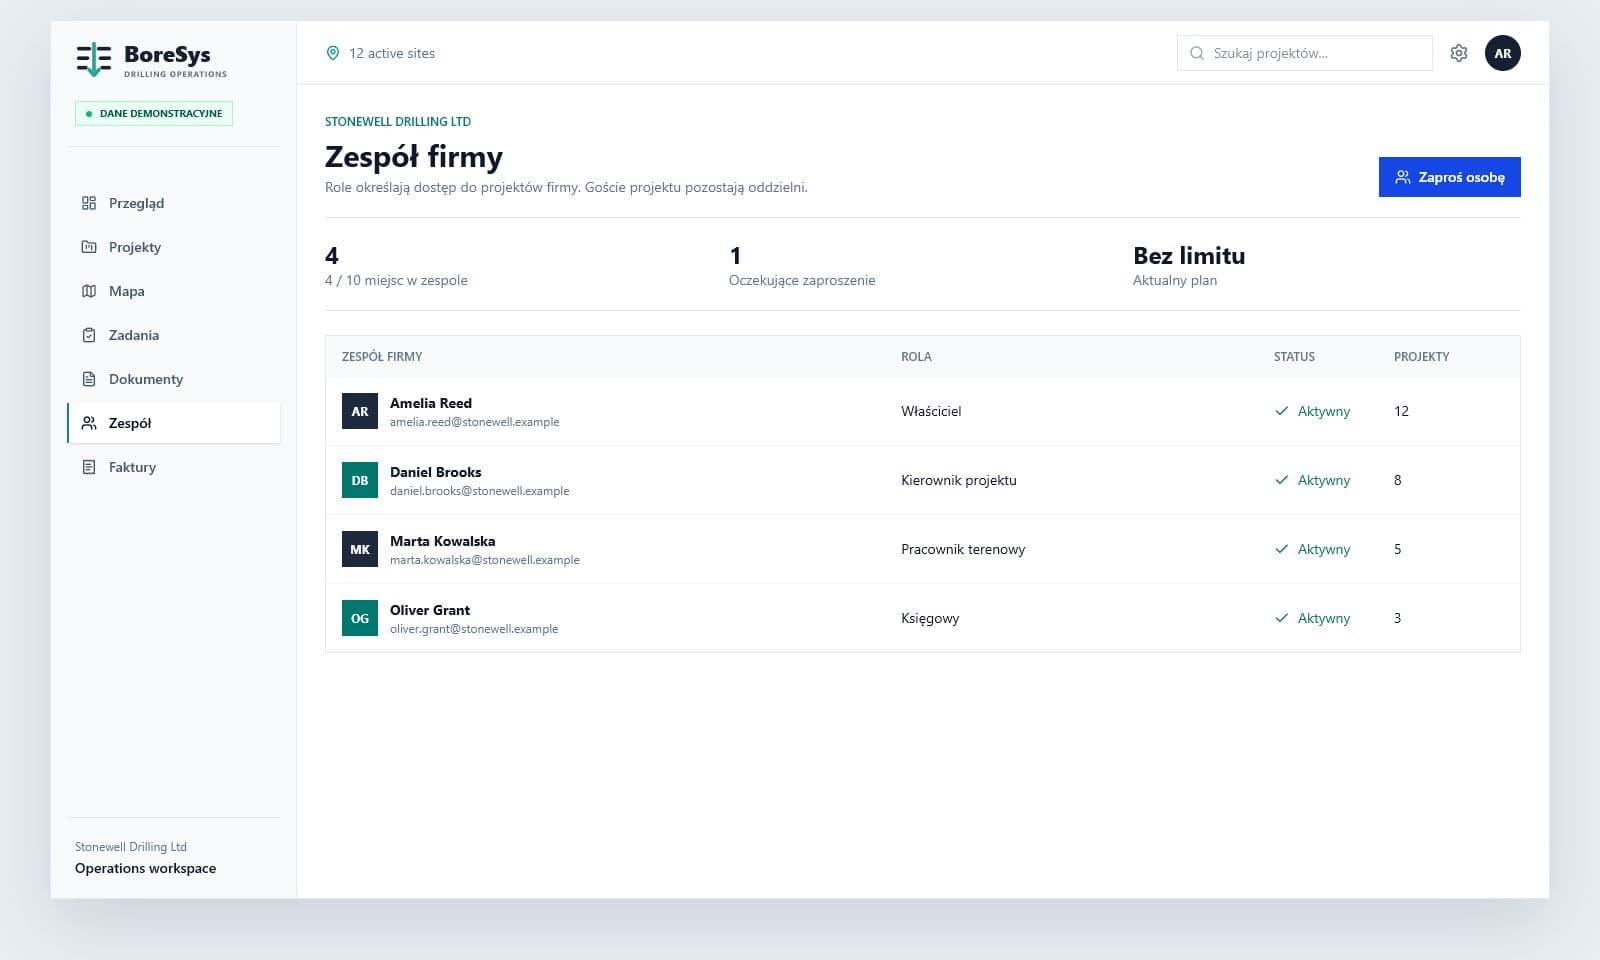This screenshot has height=960, width=1600.
Task: Click the Projekty sidebar icon
Action: pos(89,247)
